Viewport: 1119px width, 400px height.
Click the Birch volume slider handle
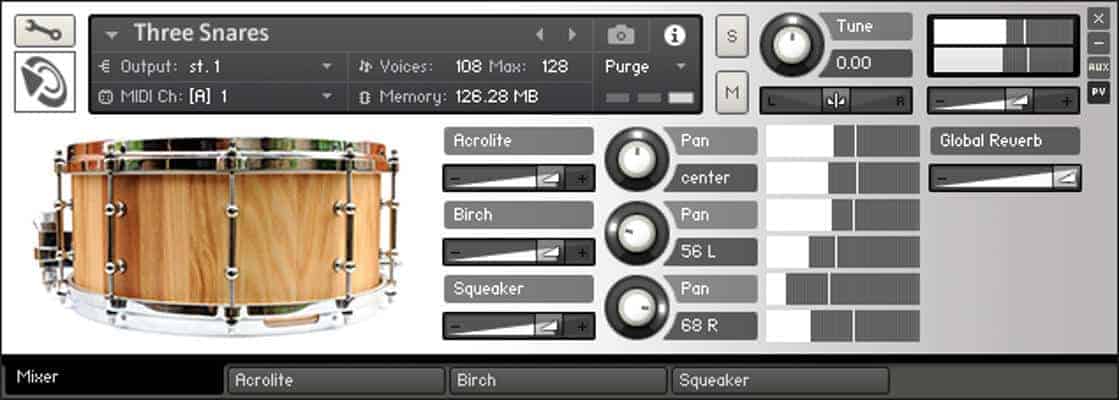point(550,252)
